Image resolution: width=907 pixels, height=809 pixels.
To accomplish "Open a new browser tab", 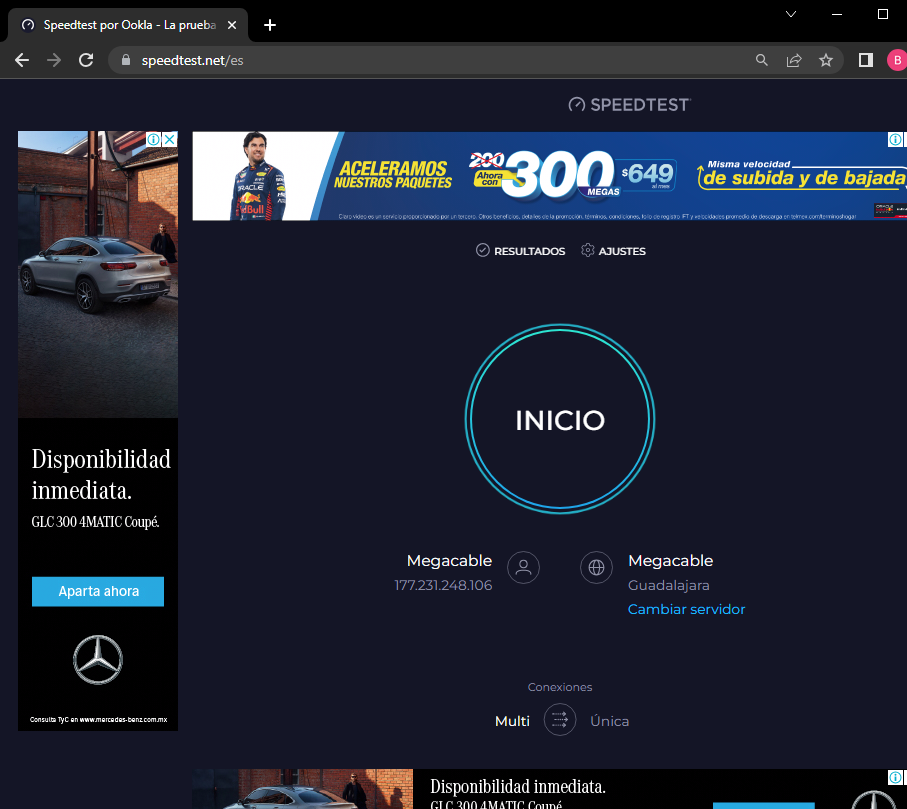I will [x=270, y=25].
